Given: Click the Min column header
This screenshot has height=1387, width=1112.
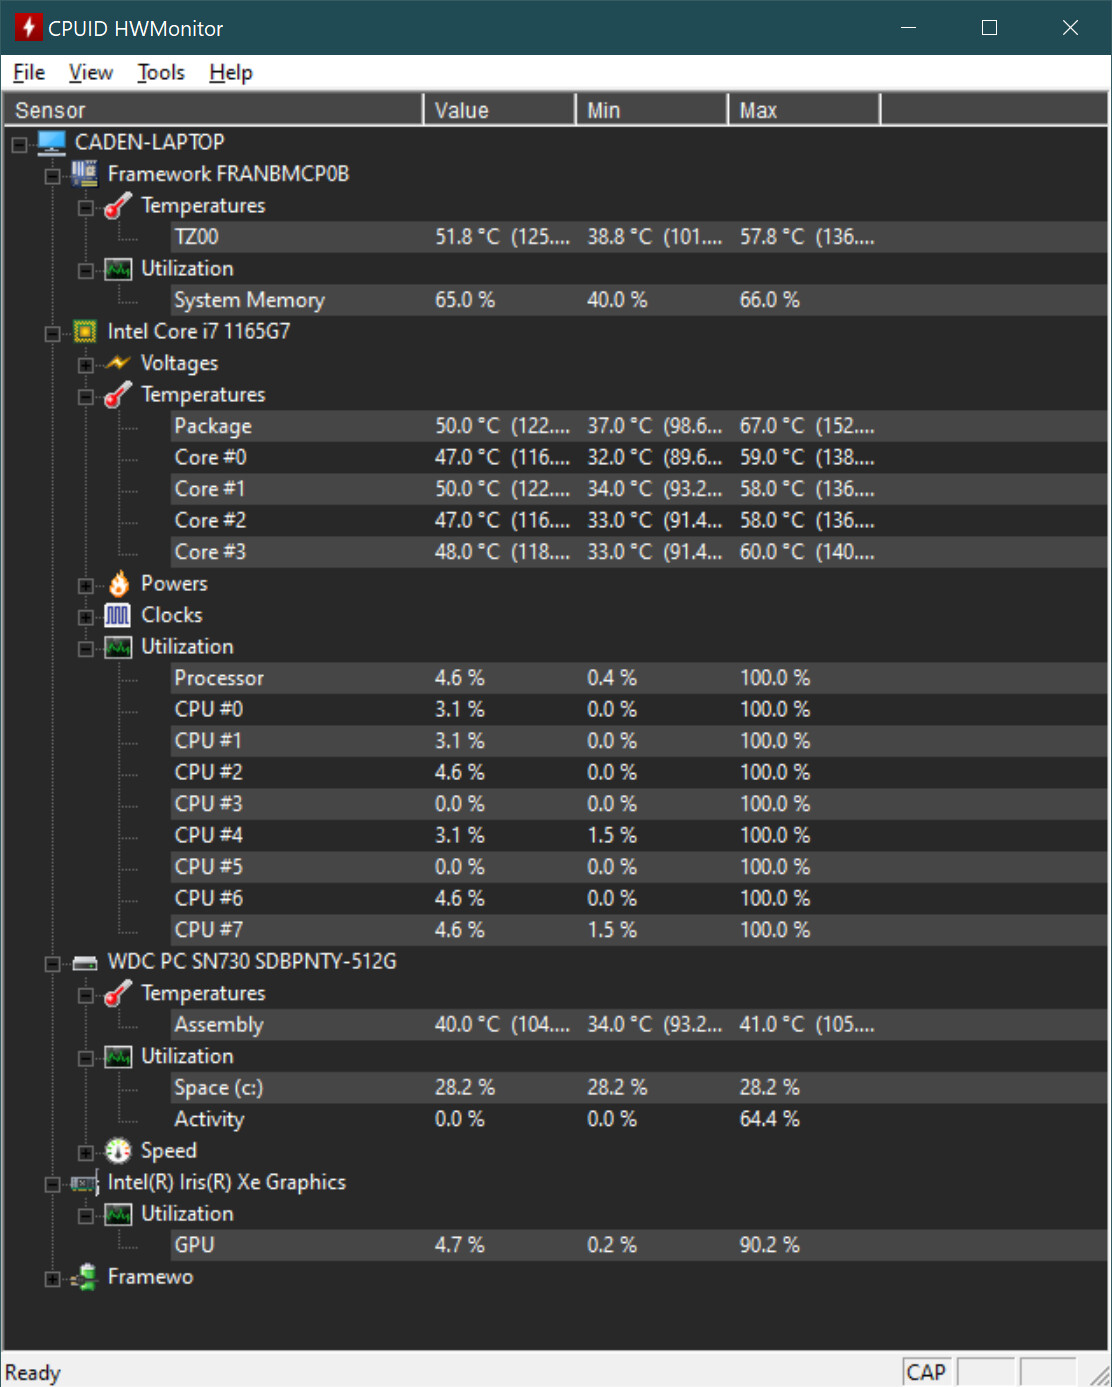Looking at the screenshot, I should click(652, 110).
